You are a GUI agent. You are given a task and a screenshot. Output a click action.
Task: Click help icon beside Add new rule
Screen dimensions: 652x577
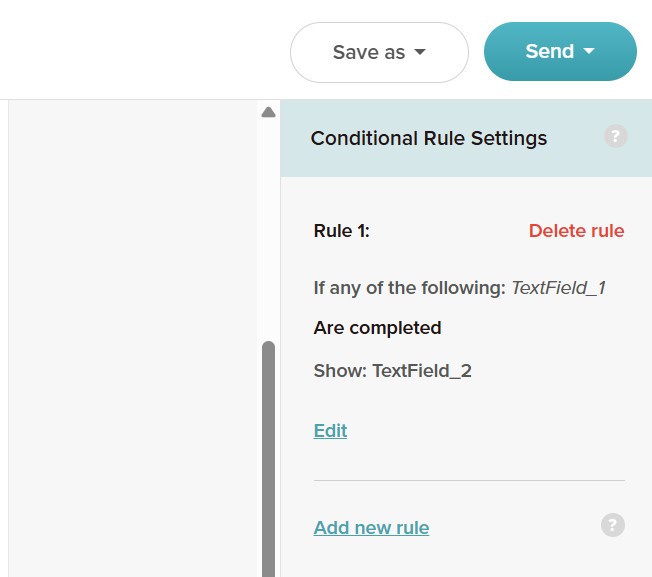pyautogui.click(x=612, y=525)
